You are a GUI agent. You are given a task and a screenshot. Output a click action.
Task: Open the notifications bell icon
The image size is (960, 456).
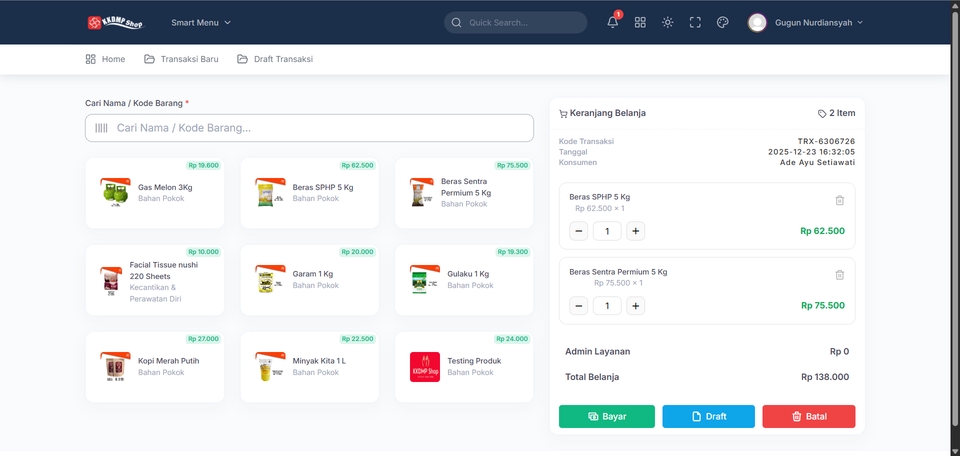pos(612,23)
